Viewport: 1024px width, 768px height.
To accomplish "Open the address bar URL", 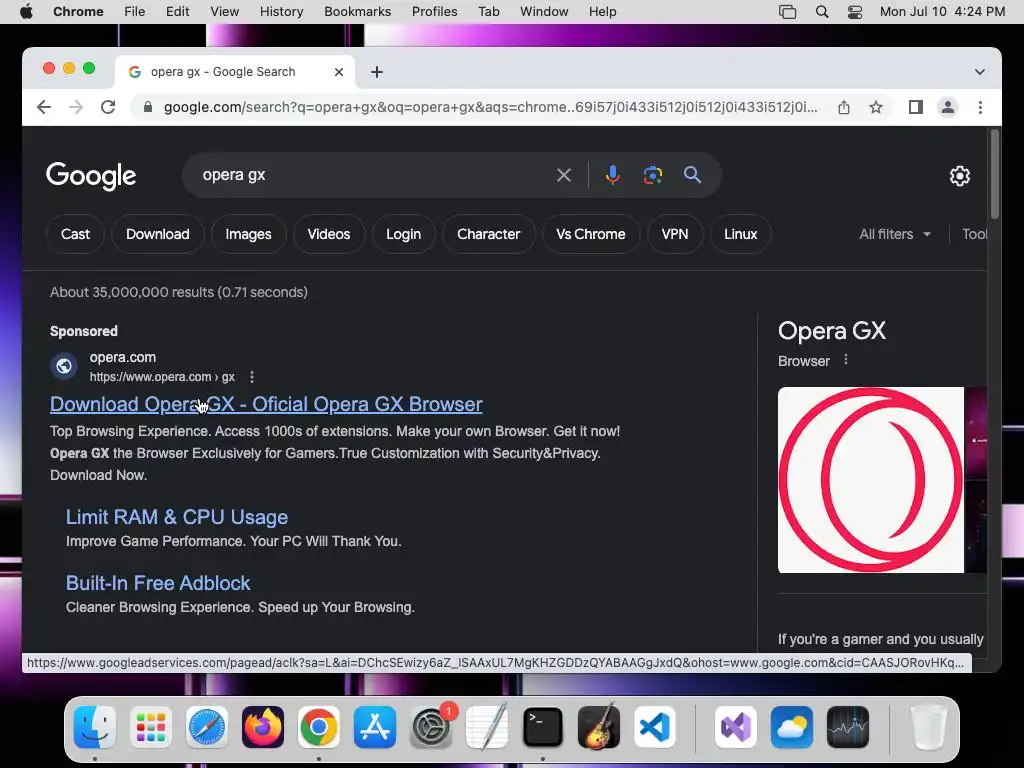I will (490, 107).
